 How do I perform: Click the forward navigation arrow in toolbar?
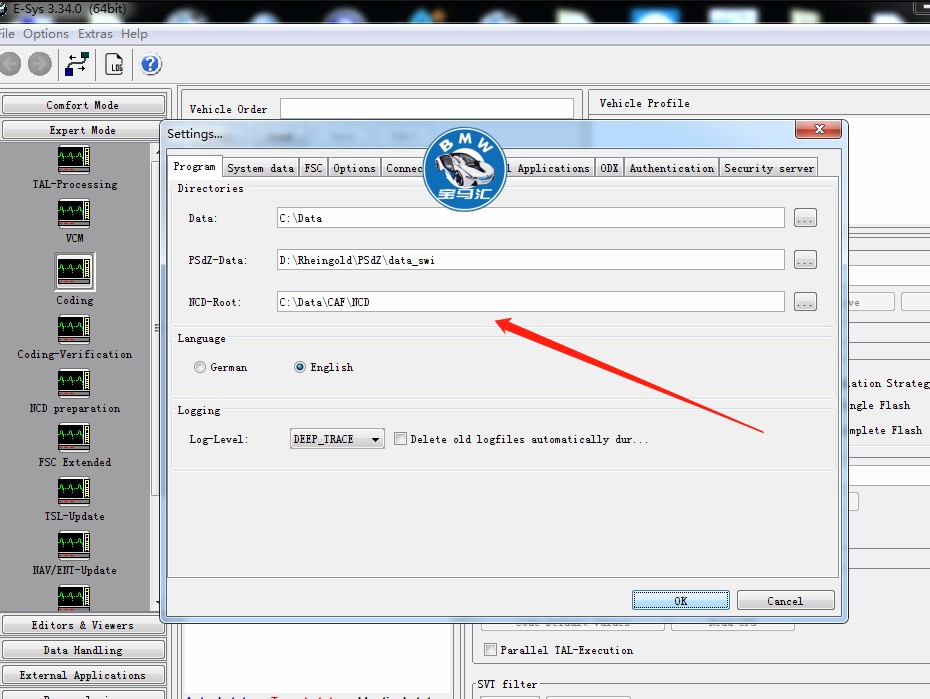(x=40, y=64)
